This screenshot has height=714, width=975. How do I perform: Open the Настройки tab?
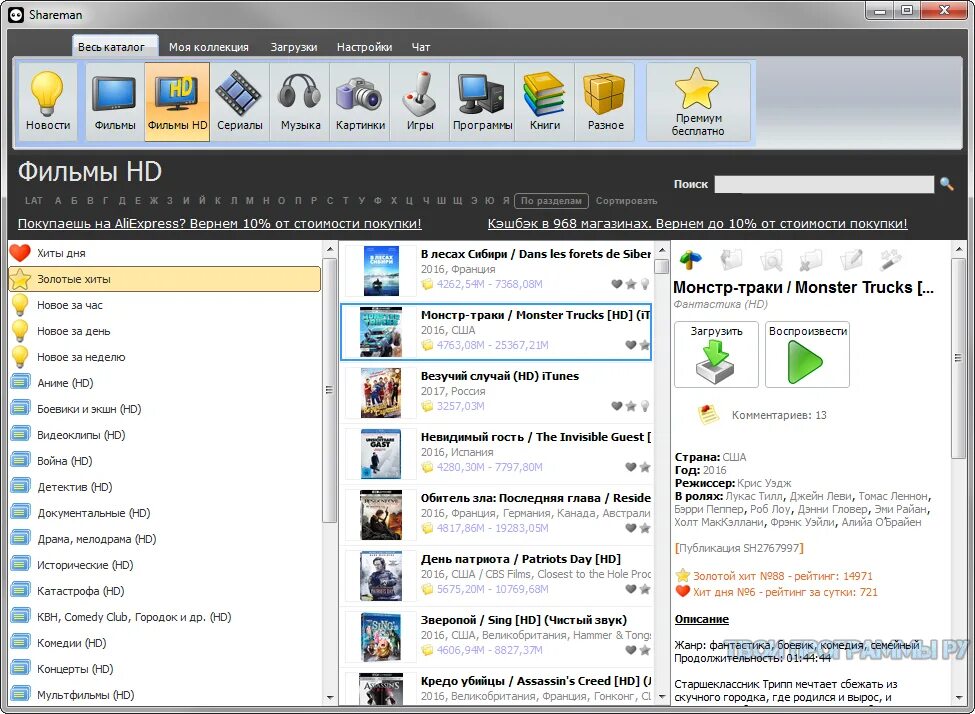364,47
